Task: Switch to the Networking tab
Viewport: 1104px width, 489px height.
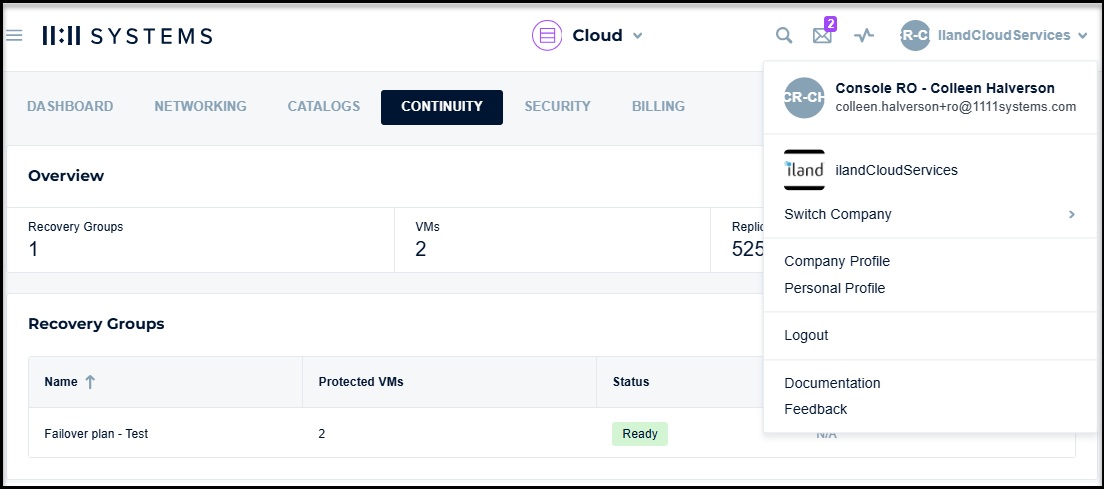Action: (200, 106)
